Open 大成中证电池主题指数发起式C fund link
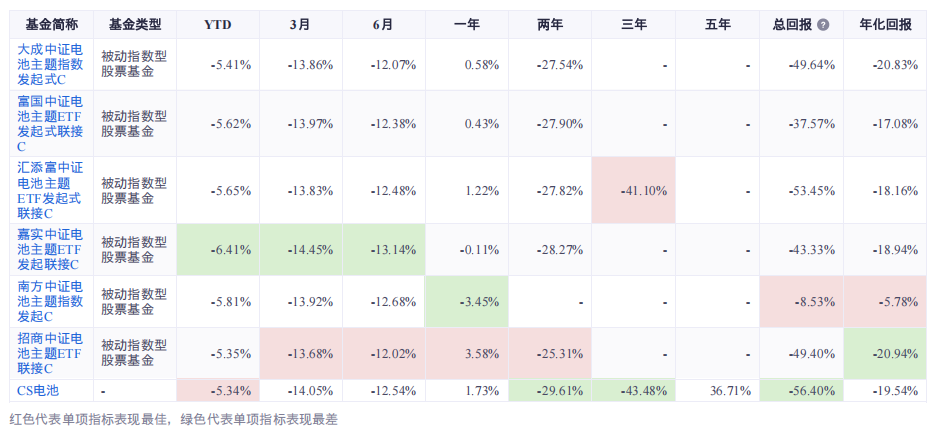 [51, 64]
